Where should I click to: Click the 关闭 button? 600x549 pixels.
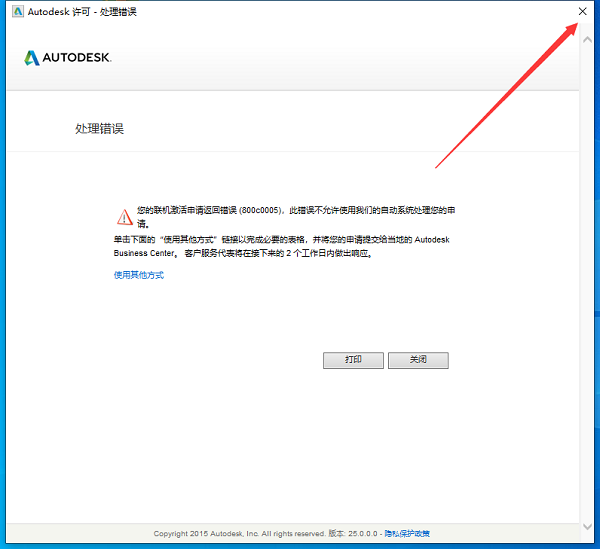418,360
